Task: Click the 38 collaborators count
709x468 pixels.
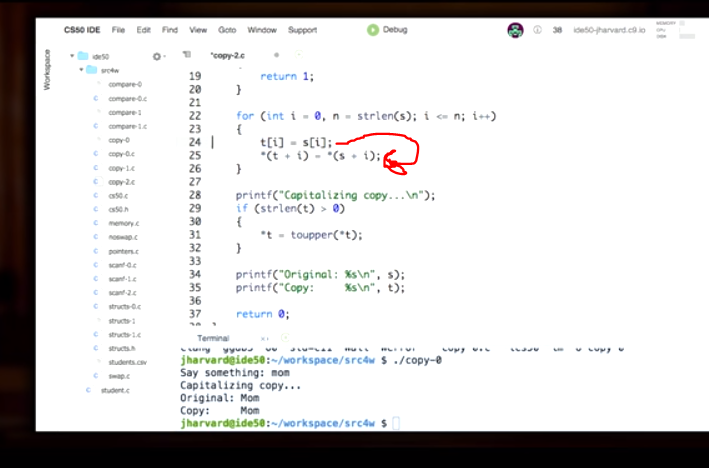Action: point(557,30)
